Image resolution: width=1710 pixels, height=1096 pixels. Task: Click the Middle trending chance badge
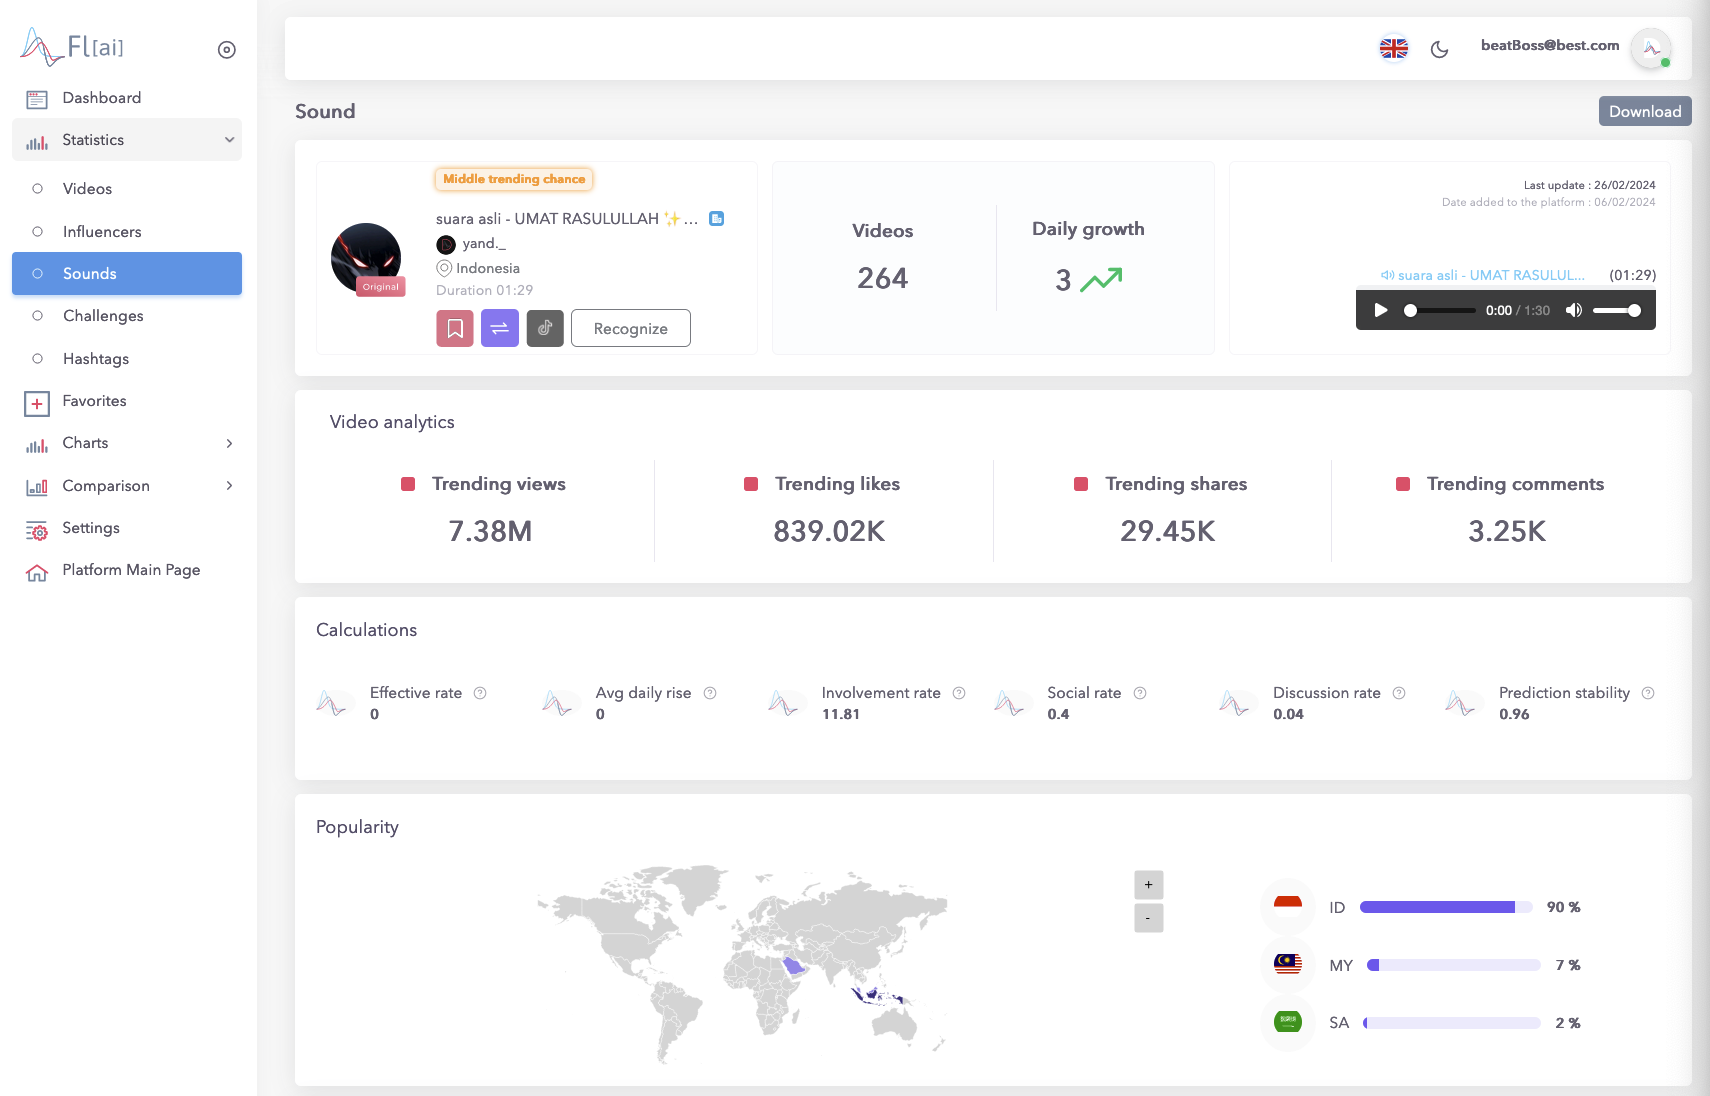click(514, 179)
